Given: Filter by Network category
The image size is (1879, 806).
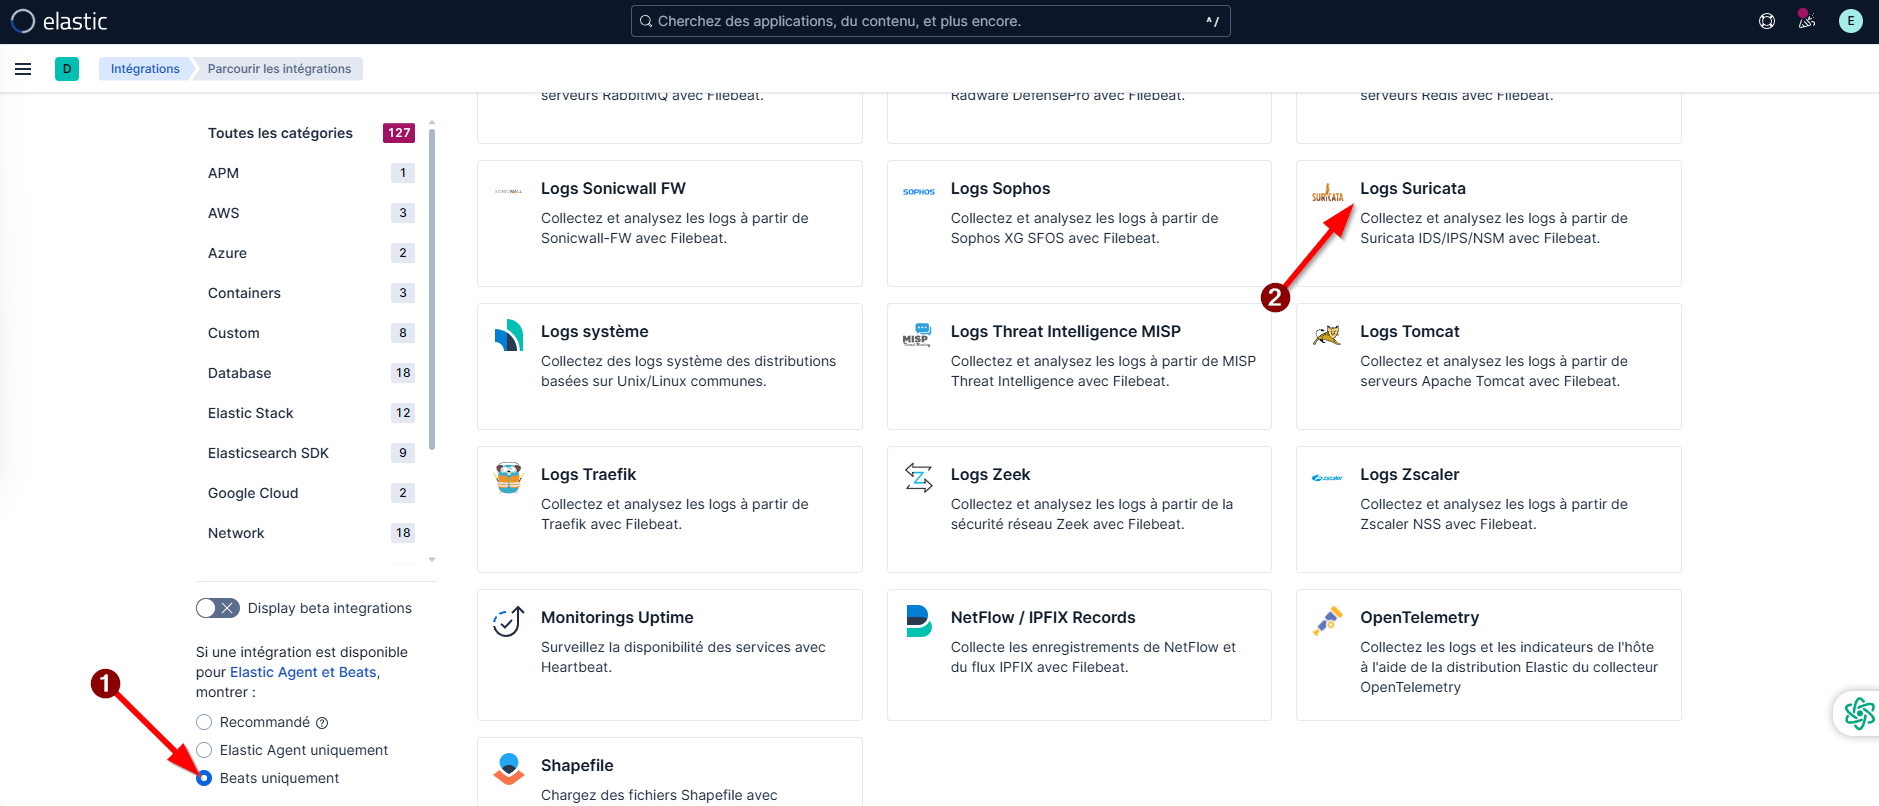Looking at the screenshot, I should 236,533.
